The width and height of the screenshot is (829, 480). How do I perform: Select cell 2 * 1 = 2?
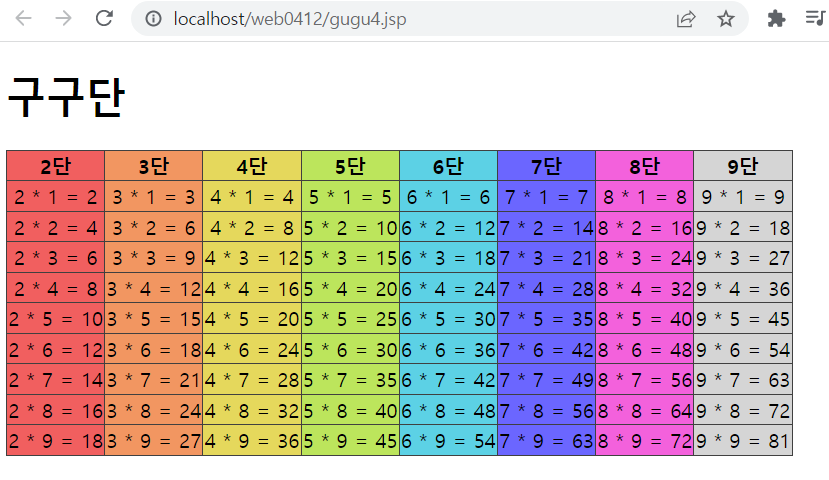click(x=56, y=197)
